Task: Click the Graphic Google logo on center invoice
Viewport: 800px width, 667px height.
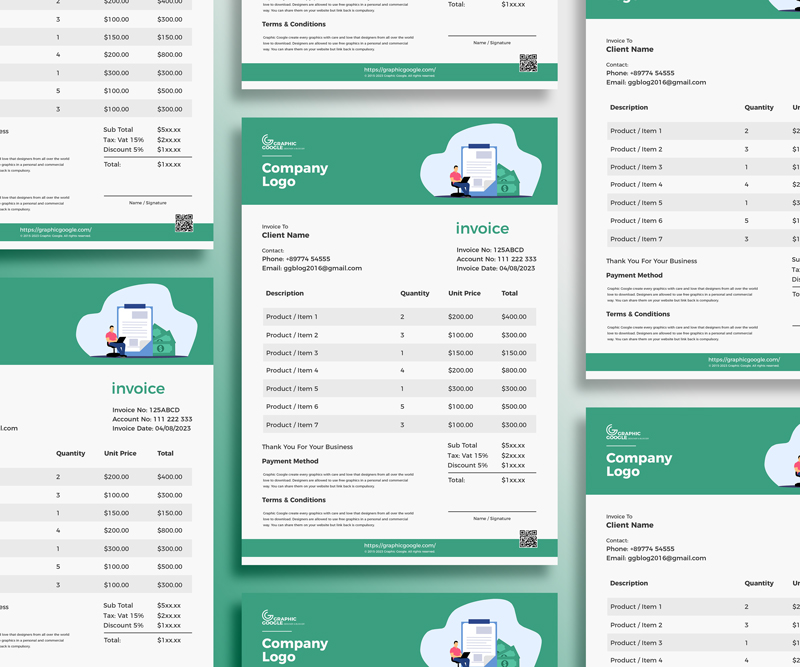Action: pyautogui.click(x=277, y=143)
